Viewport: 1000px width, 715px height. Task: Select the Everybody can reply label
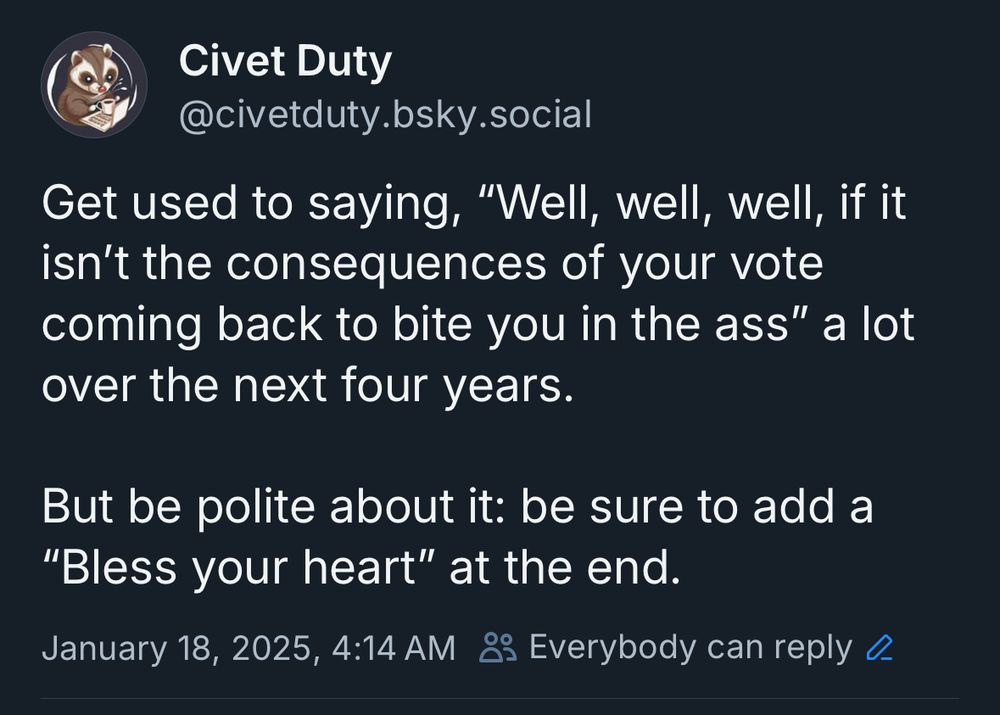(690, 648)
